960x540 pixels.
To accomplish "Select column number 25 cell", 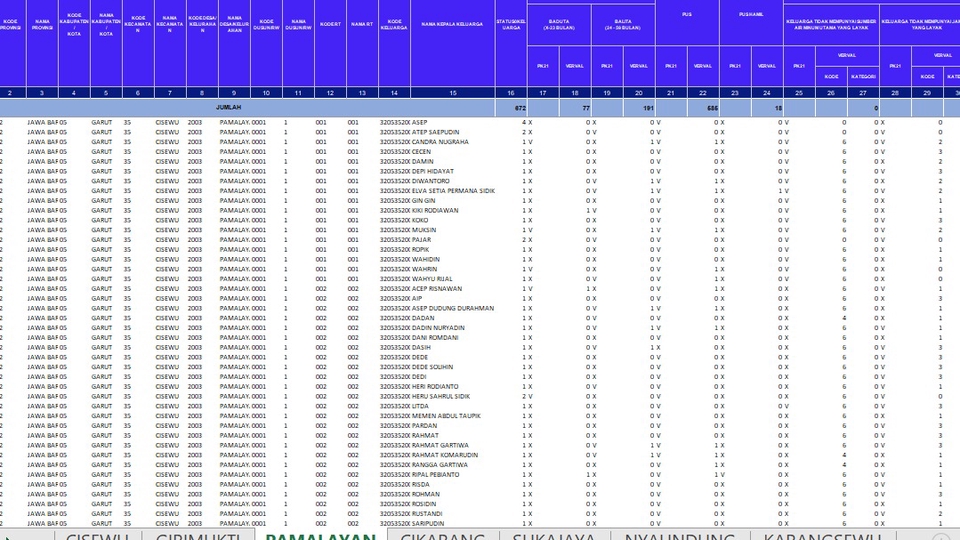I will [x=798, y=93].
